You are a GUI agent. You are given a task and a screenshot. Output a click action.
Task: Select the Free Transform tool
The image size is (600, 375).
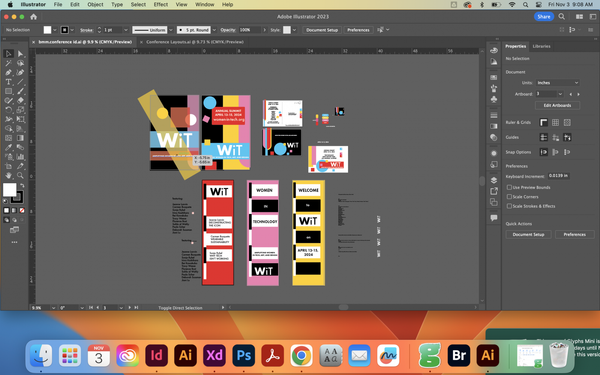click(x=20, y=119)
